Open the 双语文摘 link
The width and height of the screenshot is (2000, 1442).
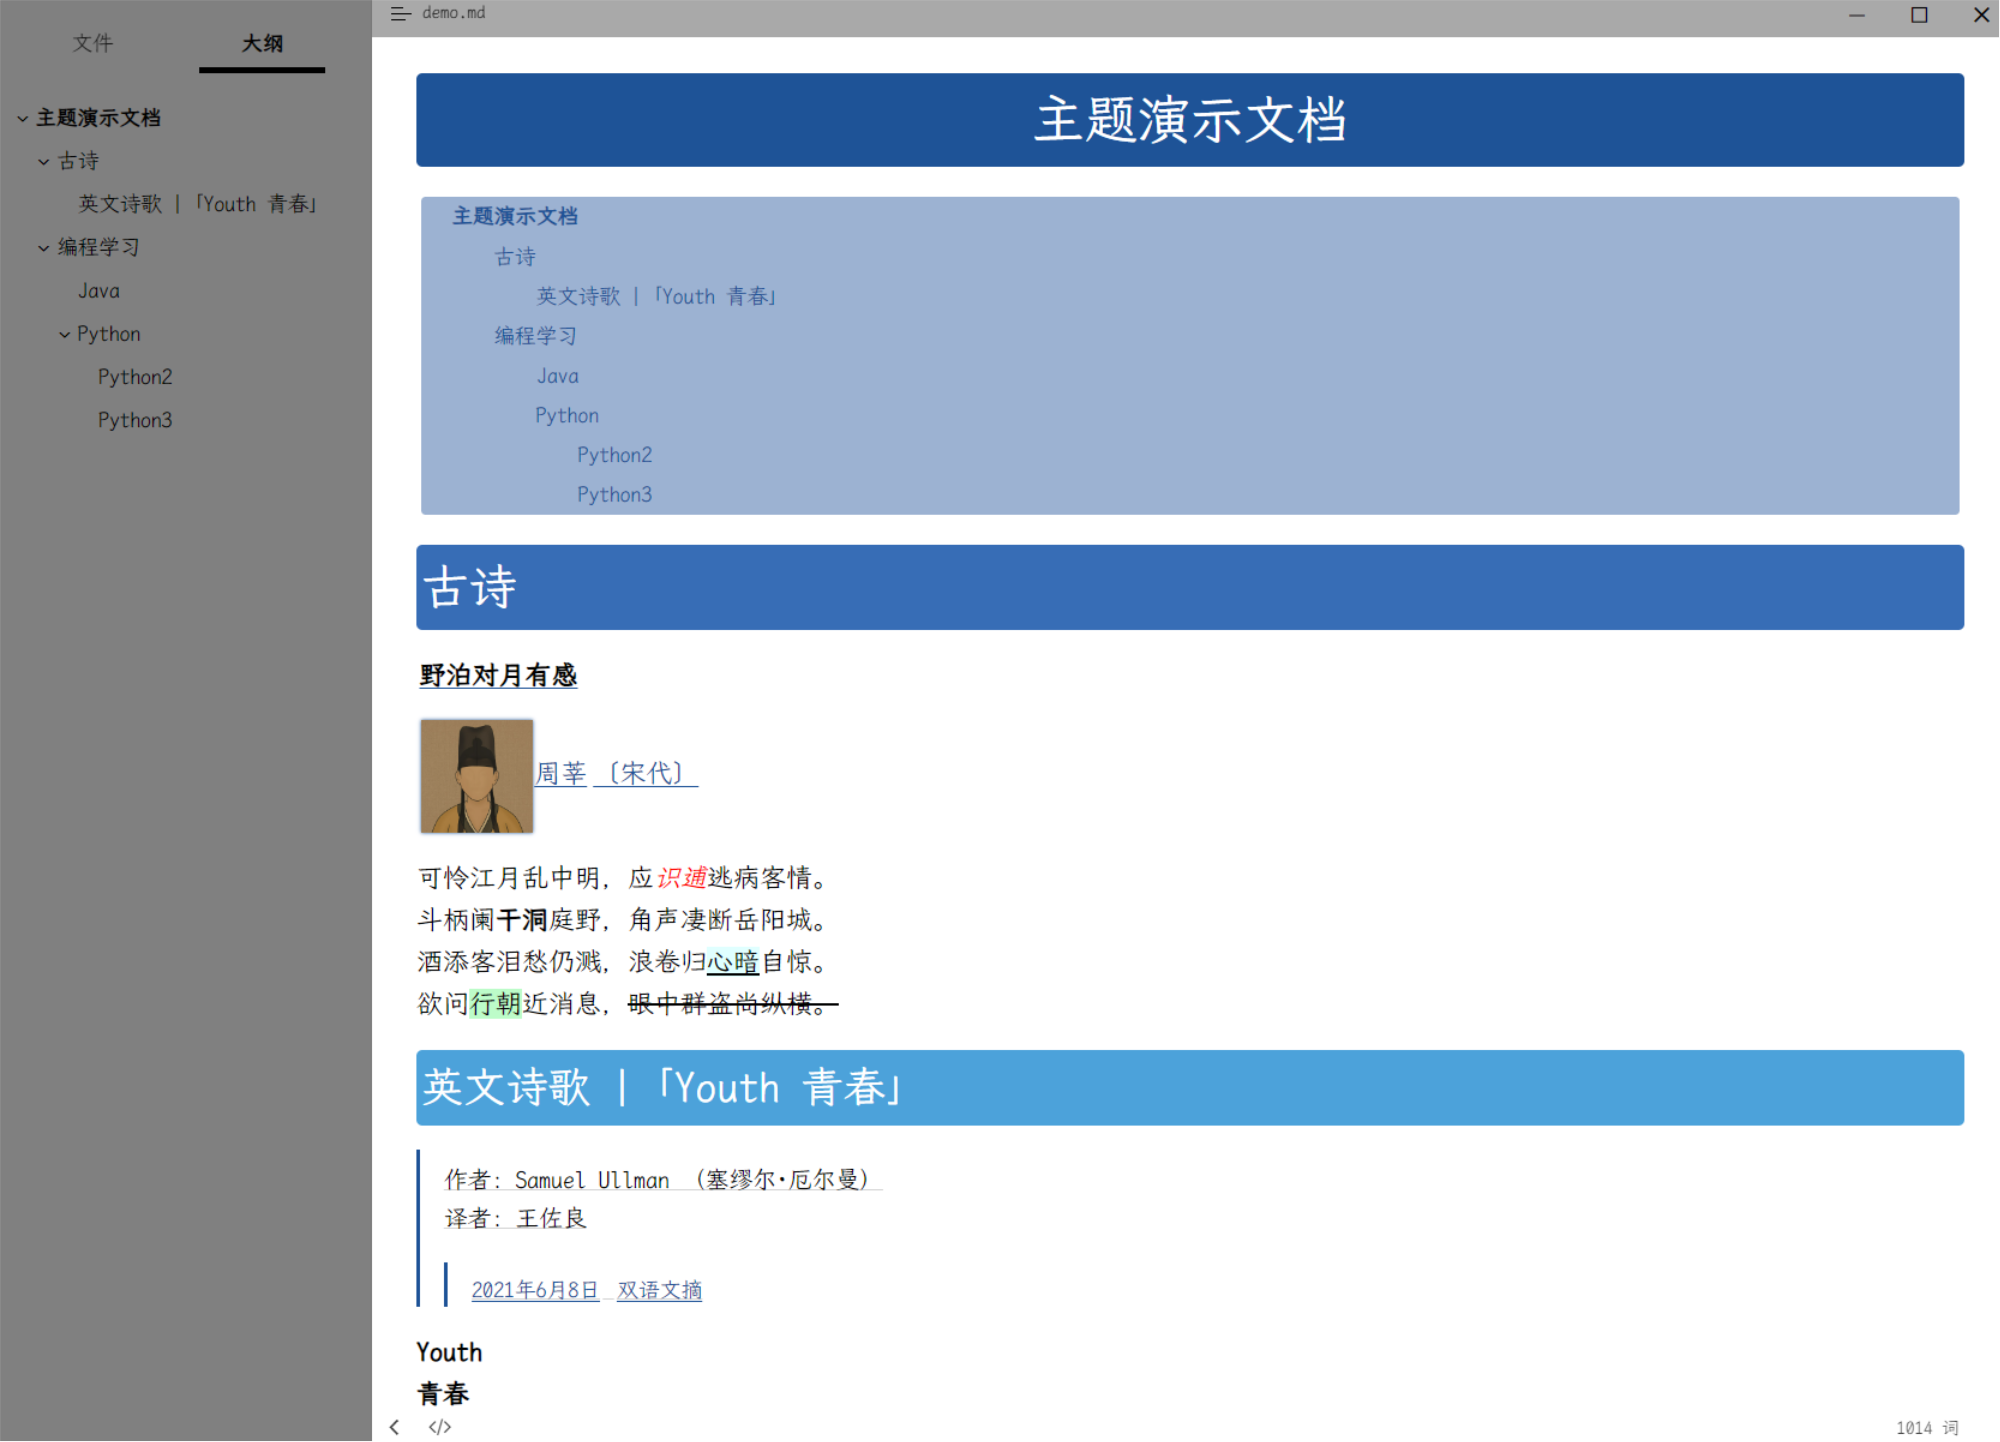tap(659, 1290)
